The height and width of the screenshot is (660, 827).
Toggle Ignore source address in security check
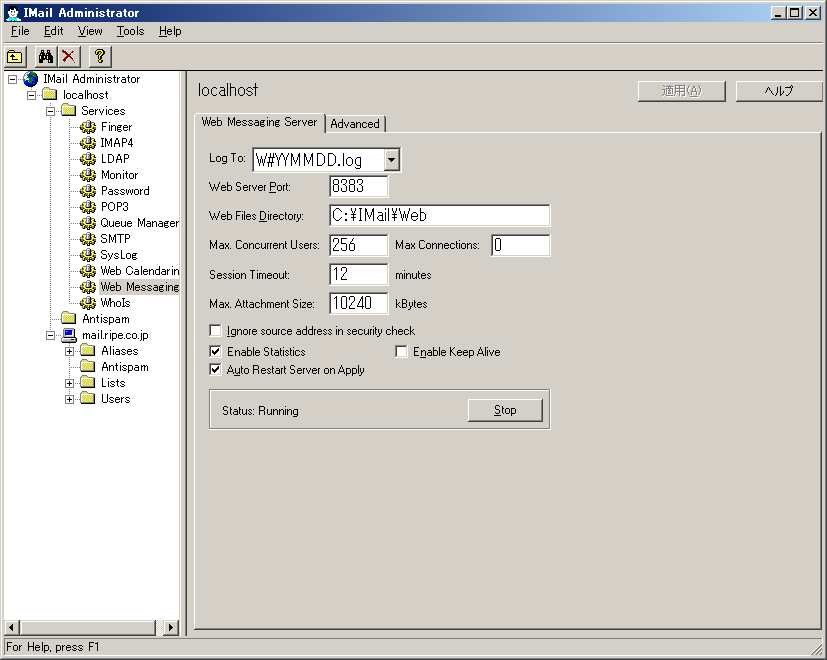(x=215, y=331)
